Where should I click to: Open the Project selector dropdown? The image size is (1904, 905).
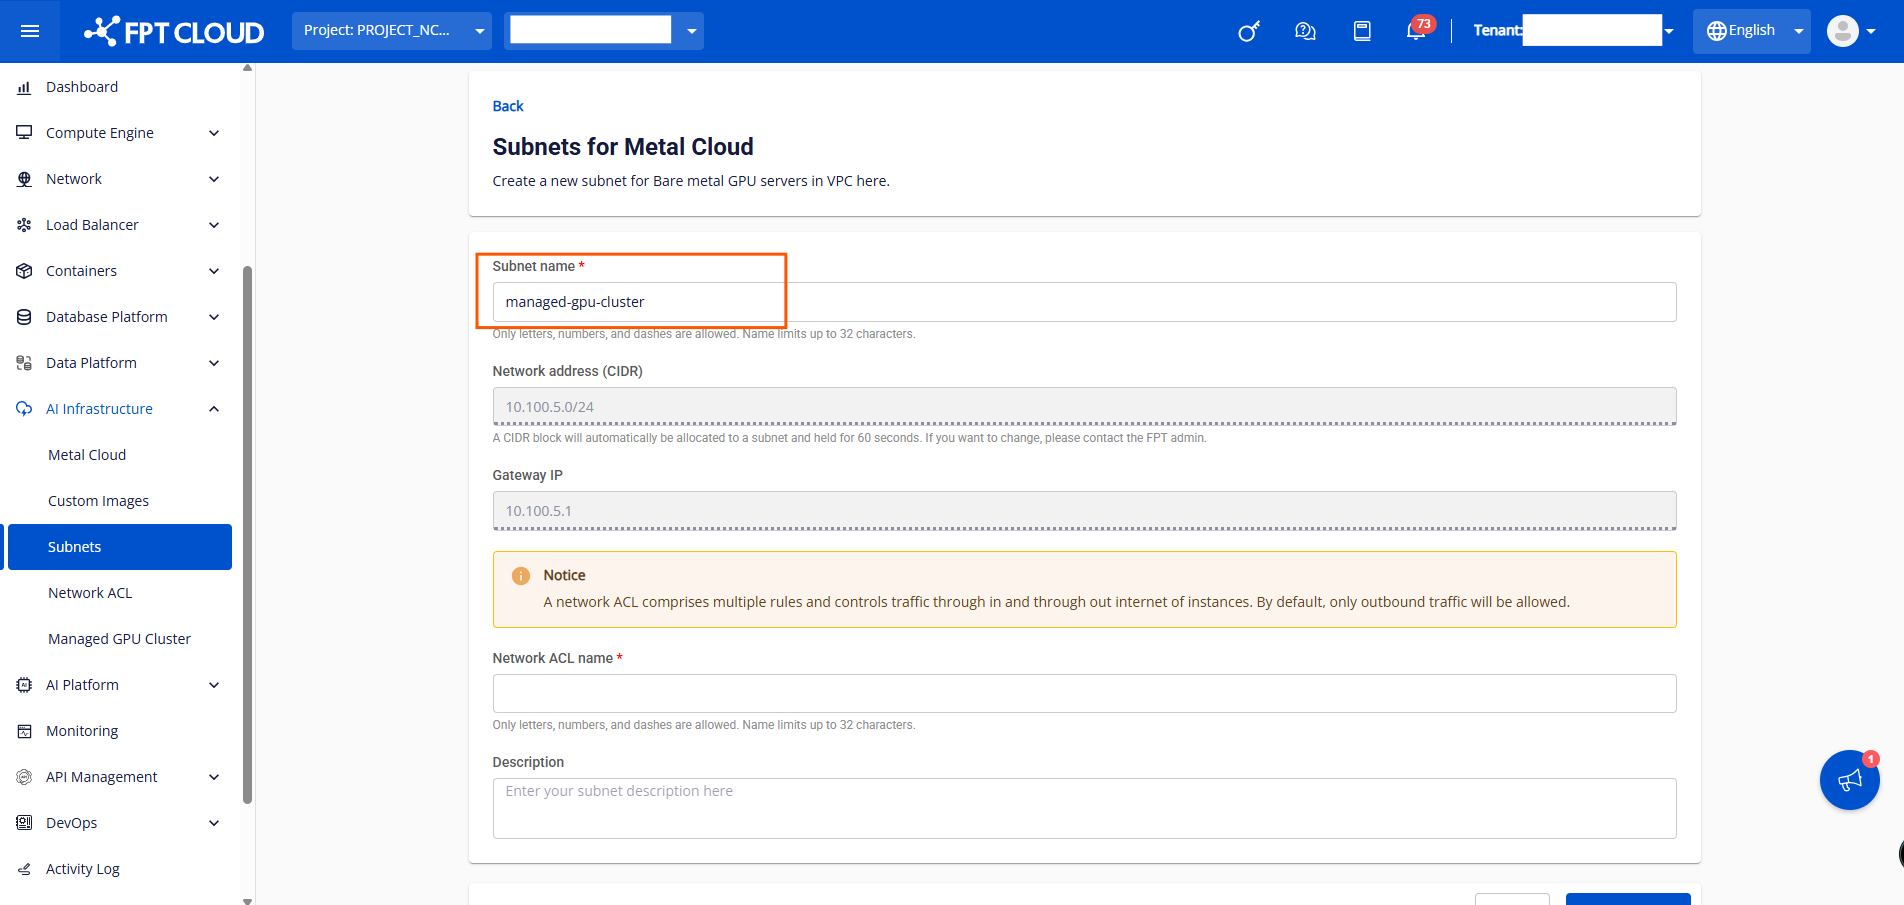coord(392,31)
